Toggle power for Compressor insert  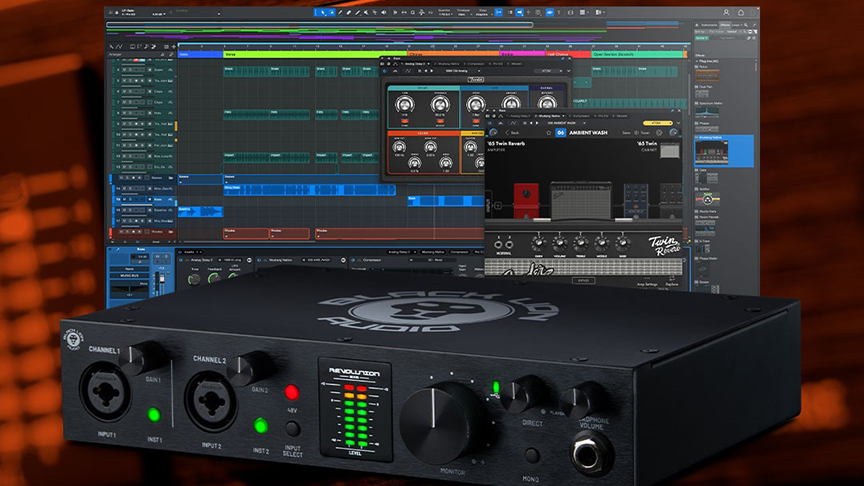(354, 260)
